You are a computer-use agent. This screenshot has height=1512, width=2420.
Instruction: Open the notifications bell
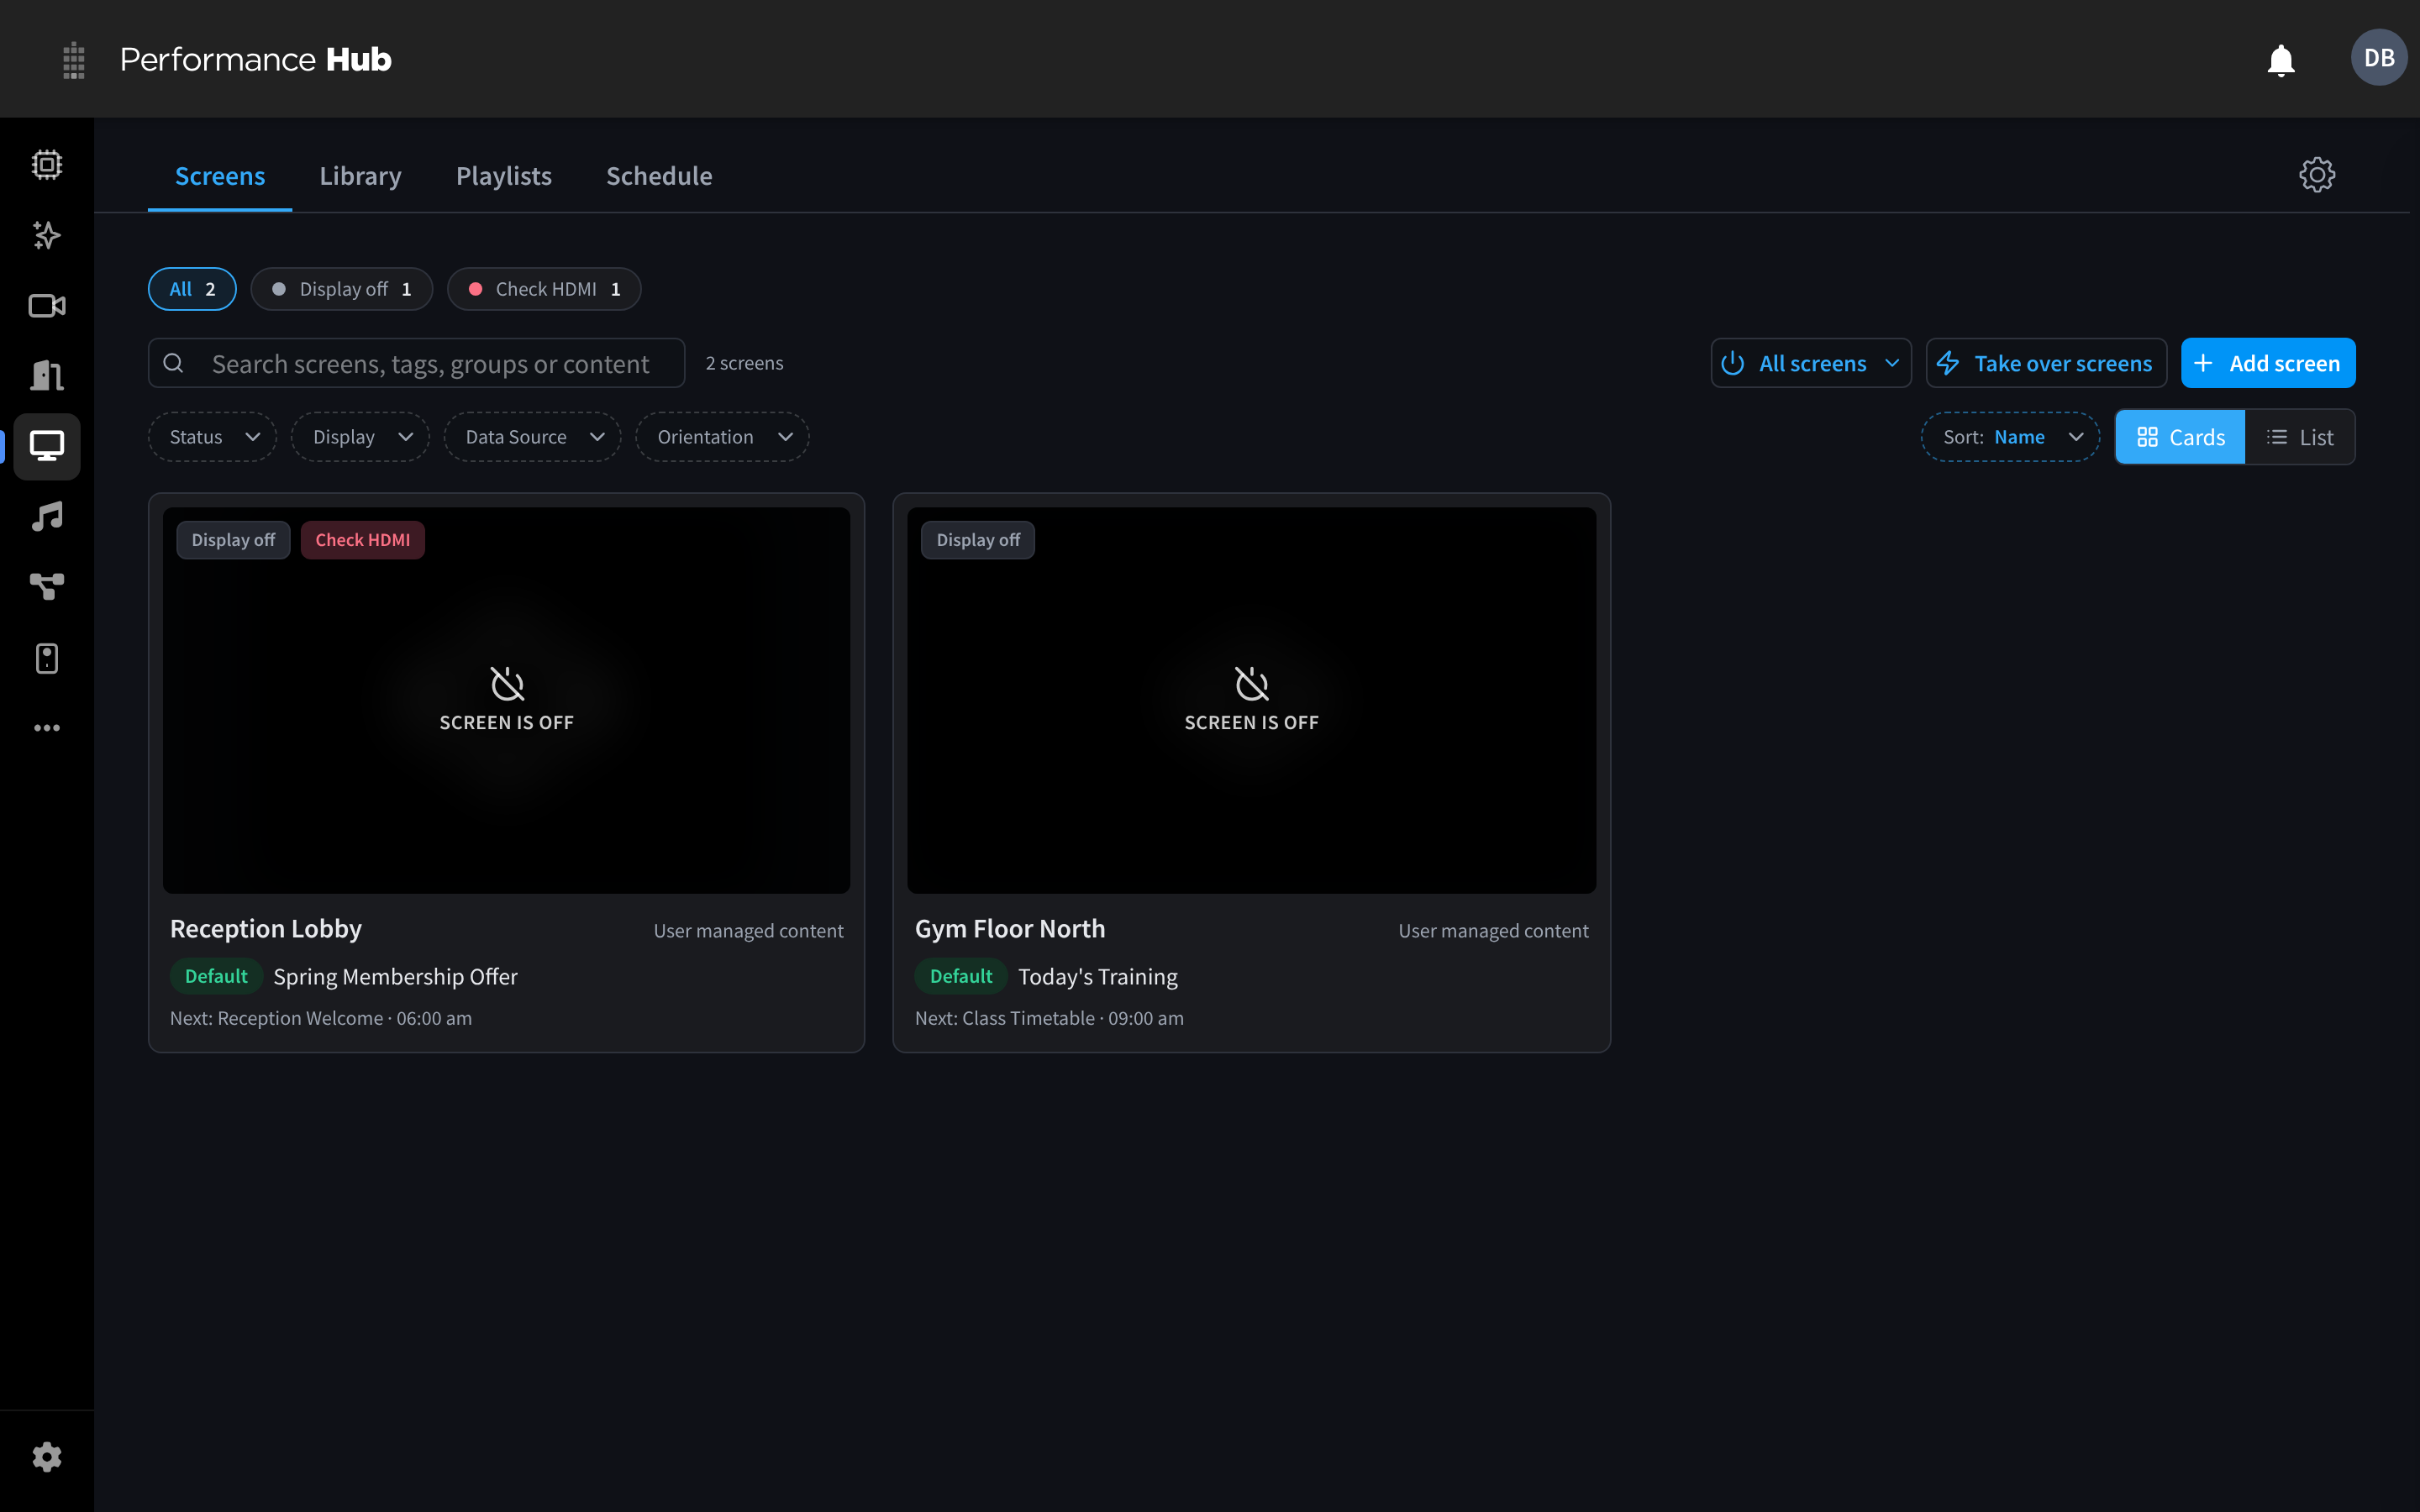[x=2280, y=60]
